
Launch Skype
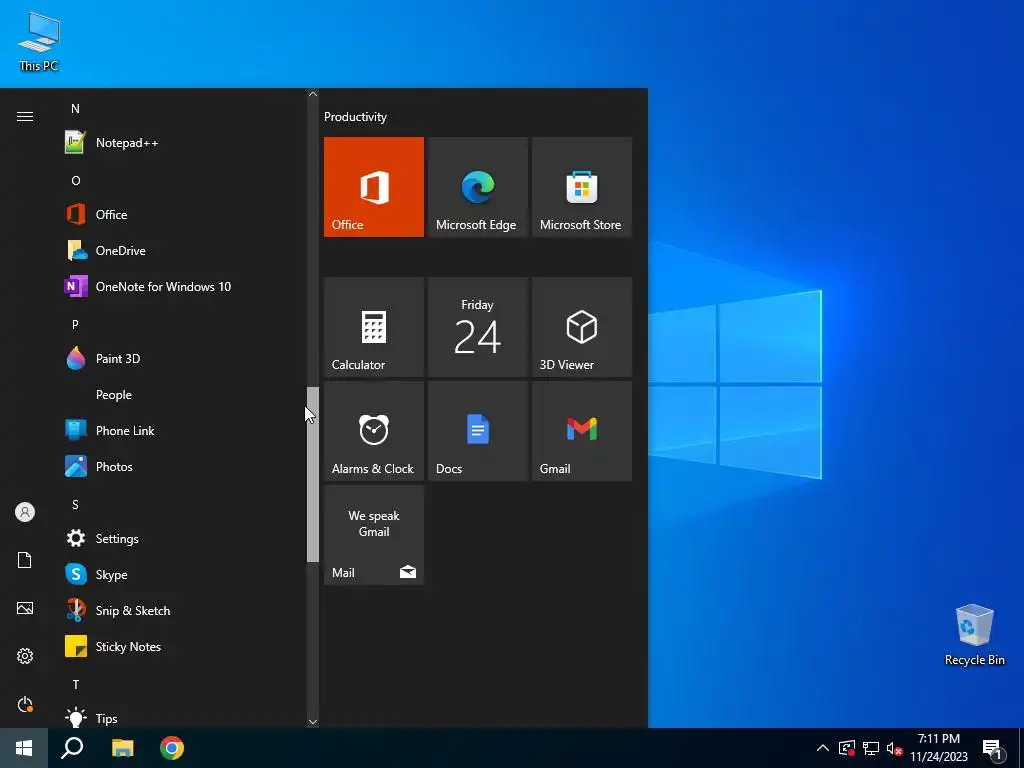[183, 575]
